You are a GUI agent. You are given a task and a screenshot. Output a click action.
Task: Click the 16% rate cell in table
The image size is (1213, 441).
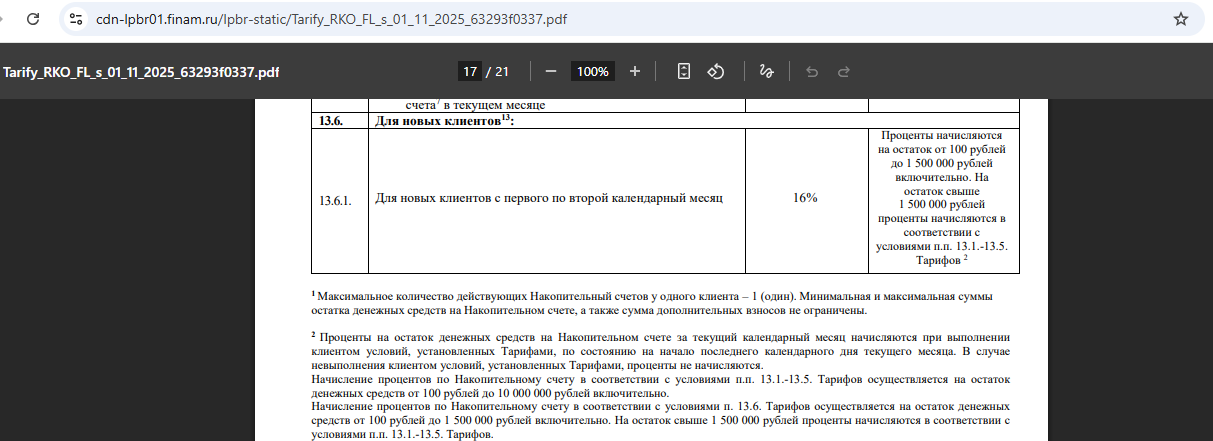(x=805, y=199)
